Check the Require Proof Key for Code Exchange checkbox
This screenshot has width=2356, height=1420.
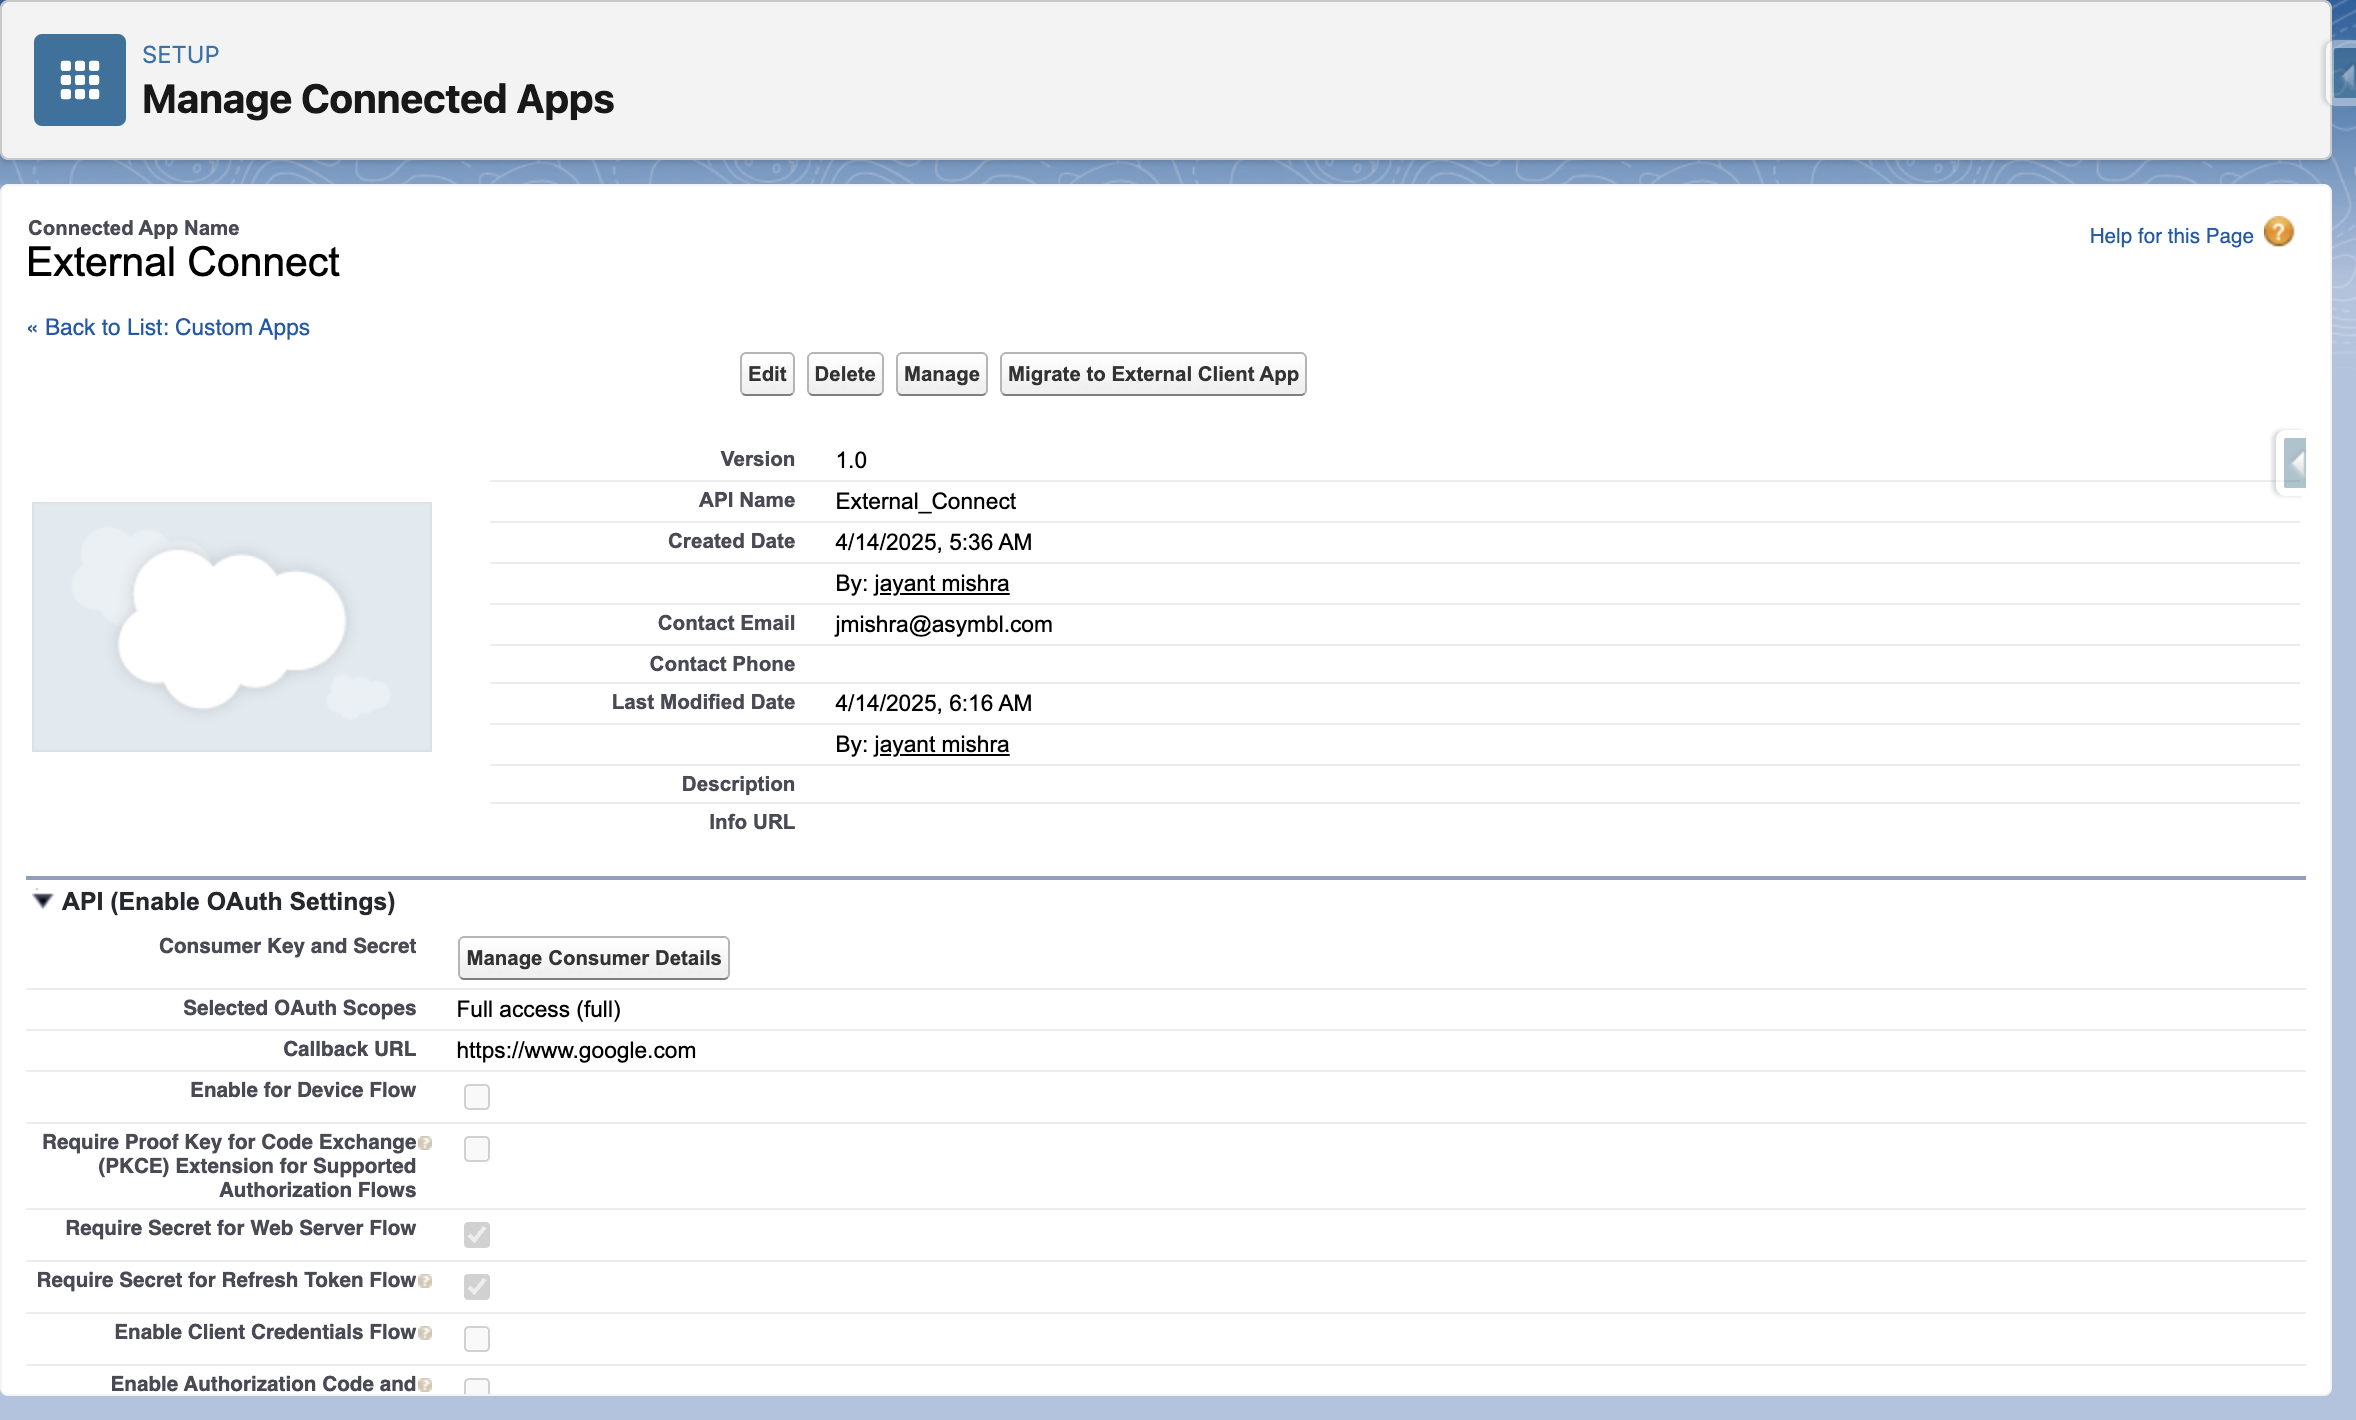tap(477, 1148)
